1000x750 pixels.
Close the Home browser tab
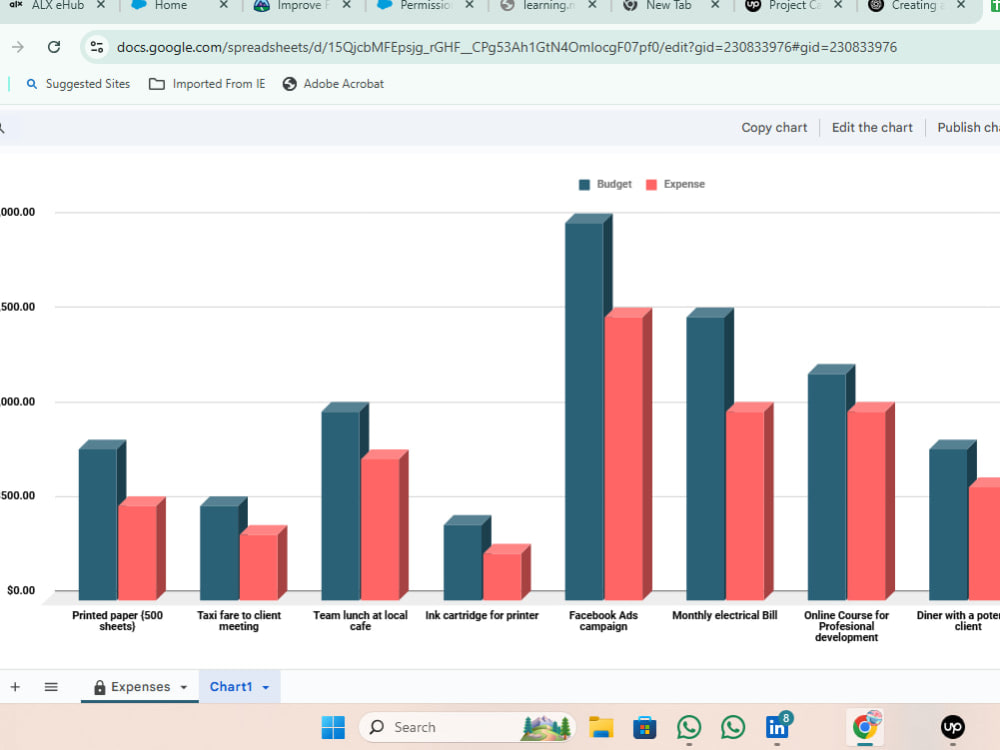(224, 5)
